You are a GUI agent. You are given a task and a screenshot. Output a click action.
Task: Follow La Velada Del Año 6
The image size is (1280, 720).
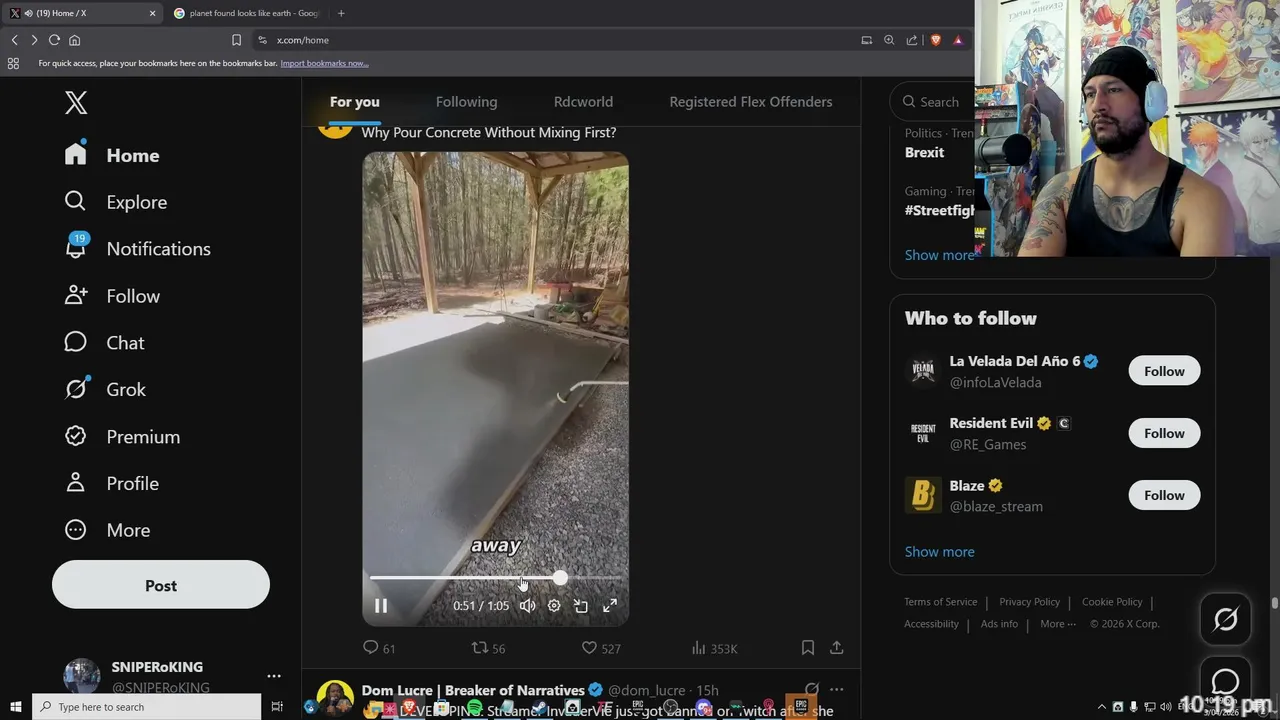click(1164, 371)
